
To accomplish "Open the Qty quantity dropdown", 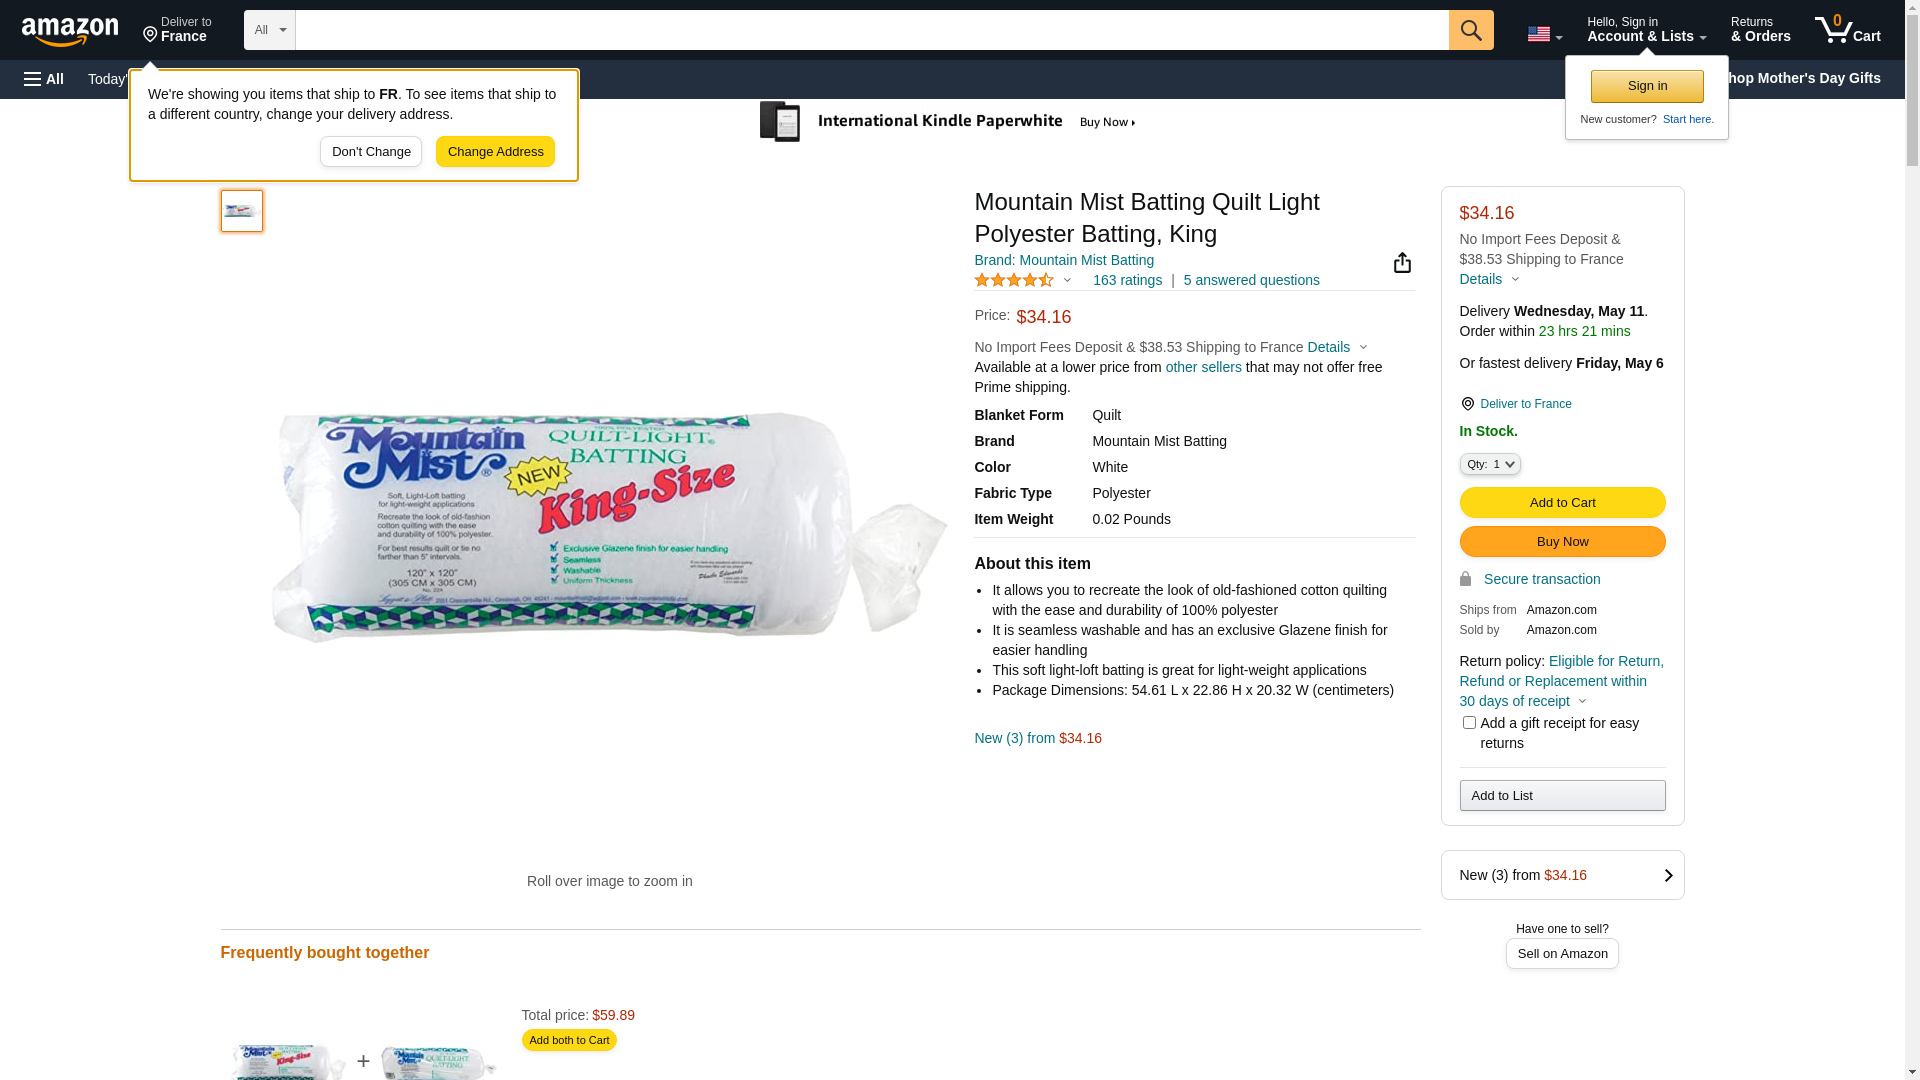I will tap(1490, 464).
